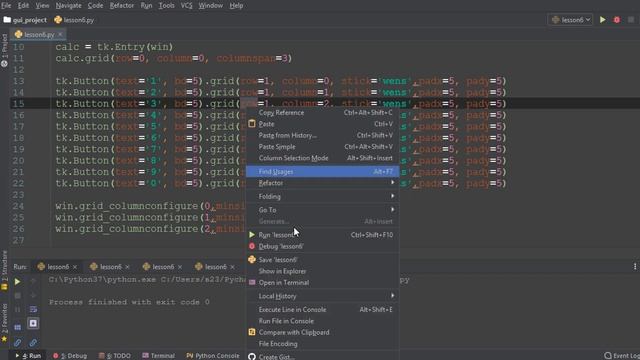Viewport: 640px width, 360px height.
Task: Open the Navigate menu
Action: tap(69, 6)
